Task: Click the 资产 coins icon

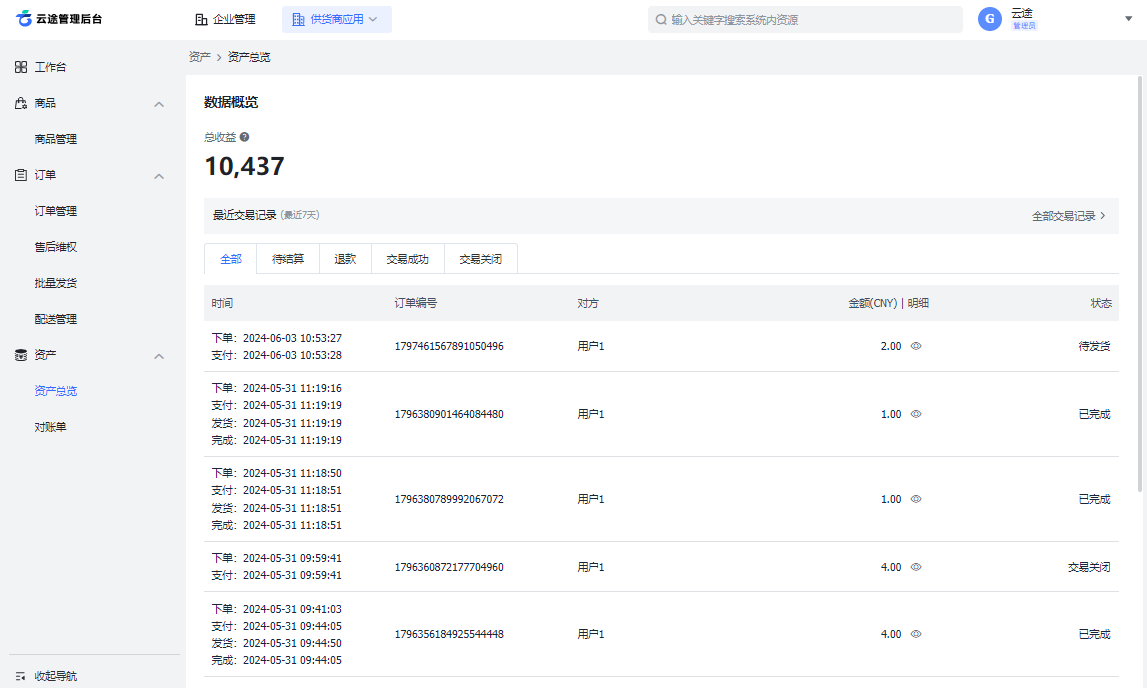Action: pos(20,355)
